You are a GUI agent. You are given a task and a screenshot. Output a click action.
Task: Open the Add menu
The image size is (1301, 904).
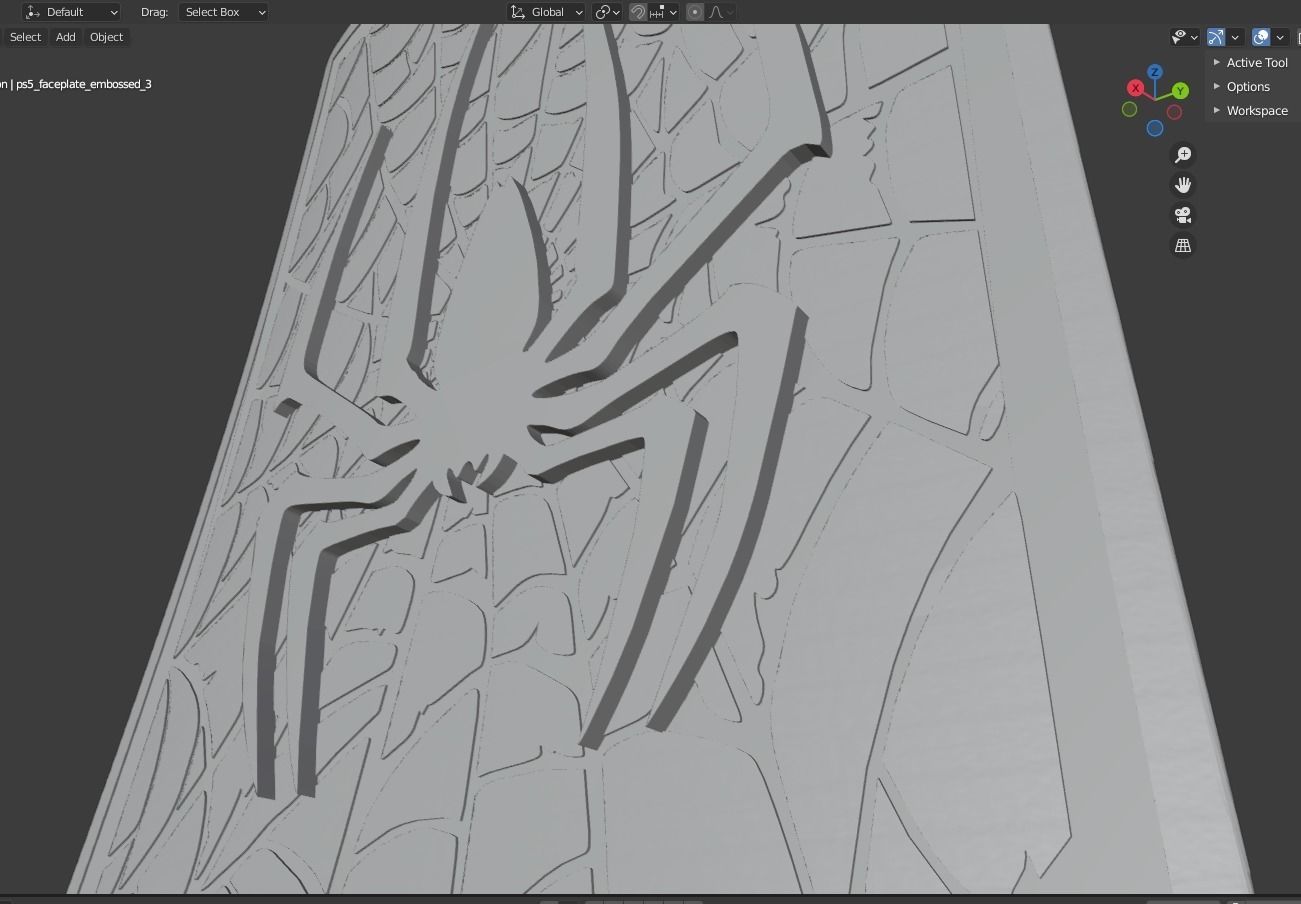pos(65,37)
